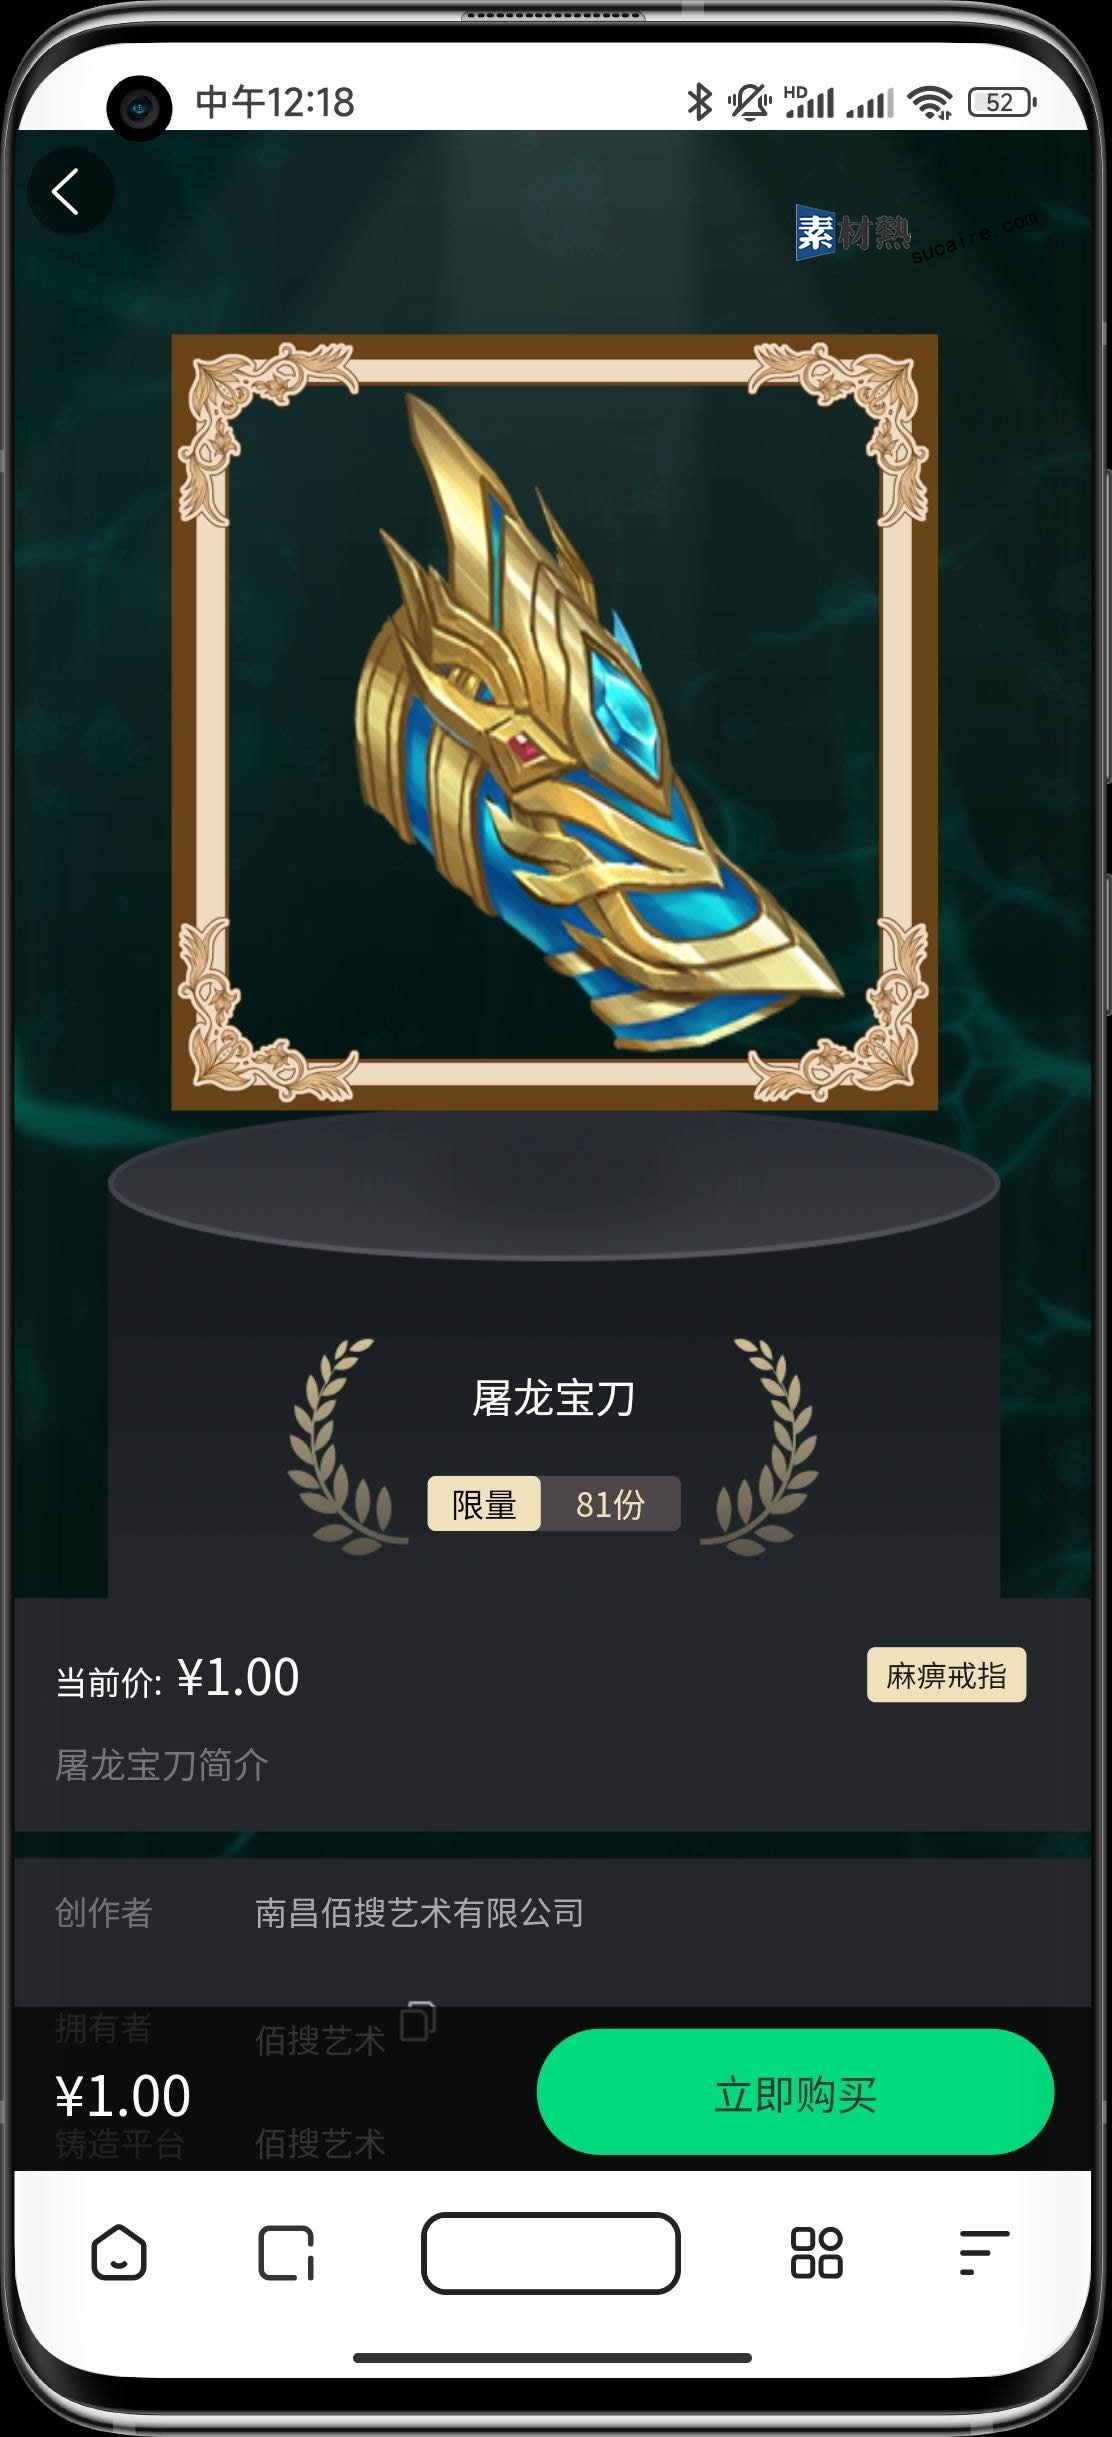The width and height of the screenshot is (1112, 2437).
Task: Tap the 素材熱 watermark logo
Action: point(853,232)
